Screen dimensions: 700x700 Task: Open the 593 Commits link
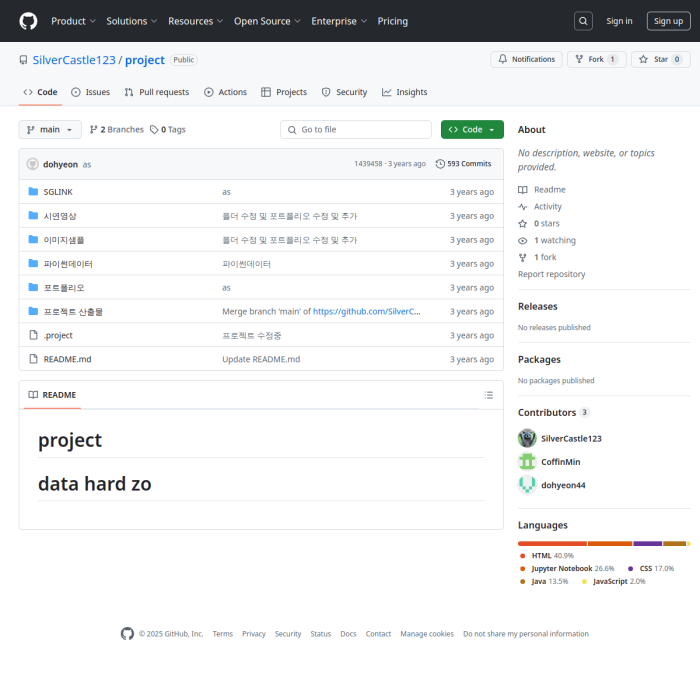click(x=463, y=164)
